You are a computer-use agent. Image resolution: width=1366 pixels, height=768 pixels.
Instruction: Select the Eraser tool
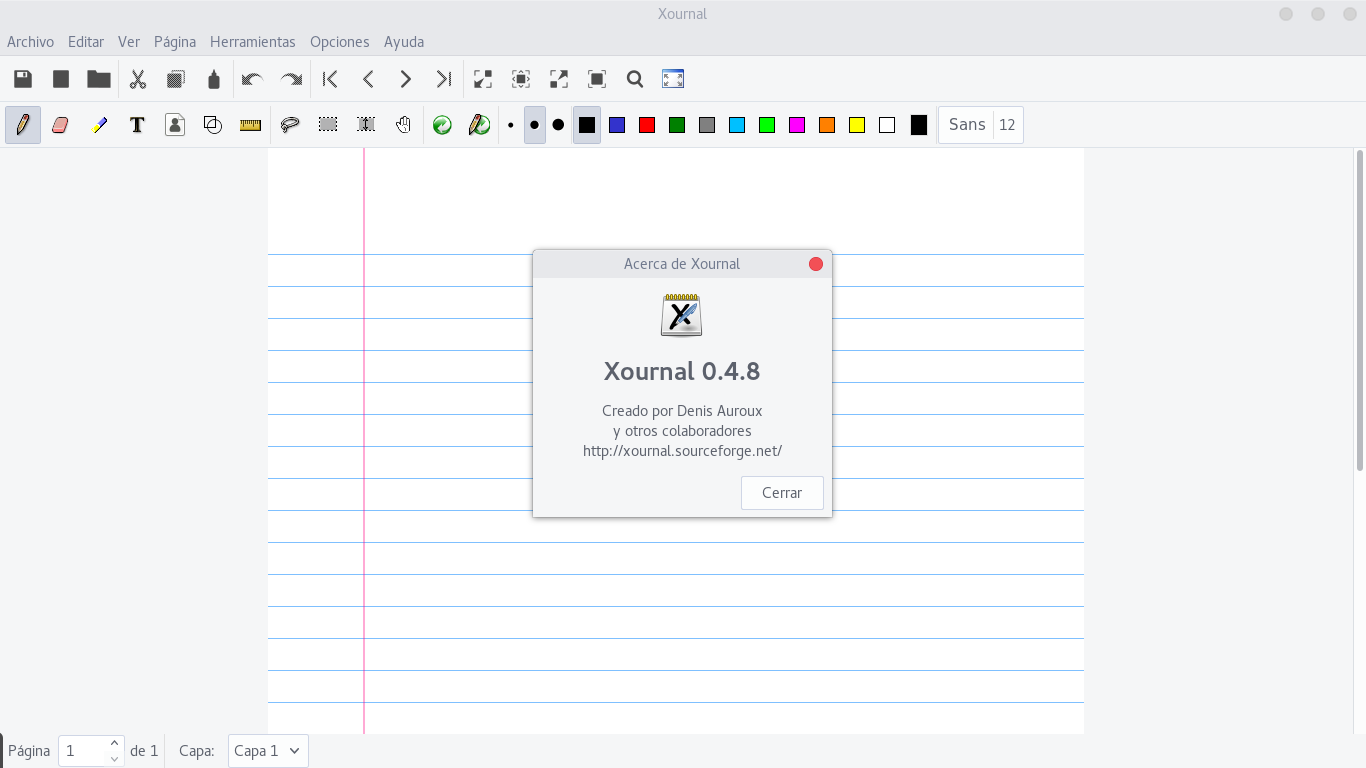(x=60, y=125)
